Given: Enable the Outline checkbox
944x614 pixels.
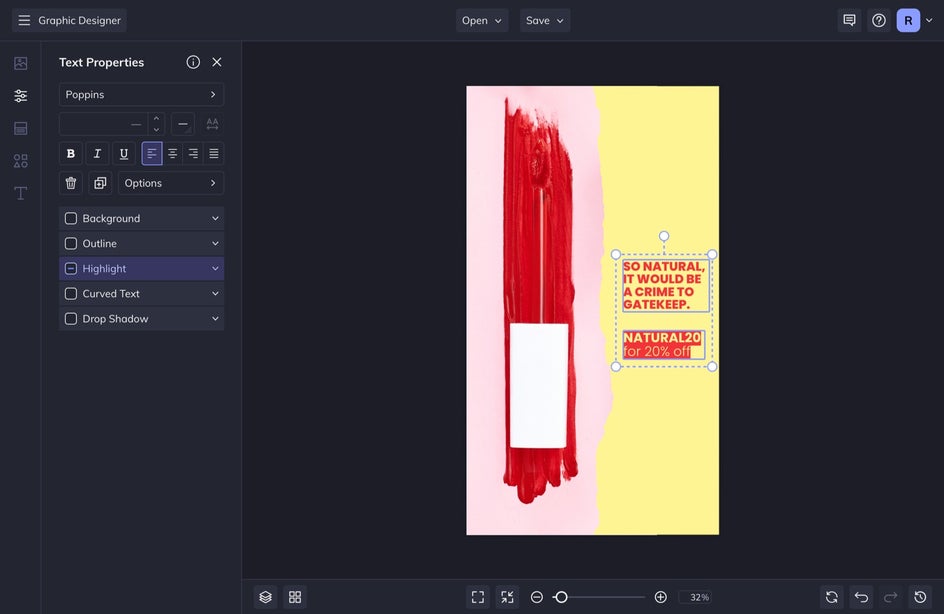Looking at the screenshot, I should click(71, 244).
